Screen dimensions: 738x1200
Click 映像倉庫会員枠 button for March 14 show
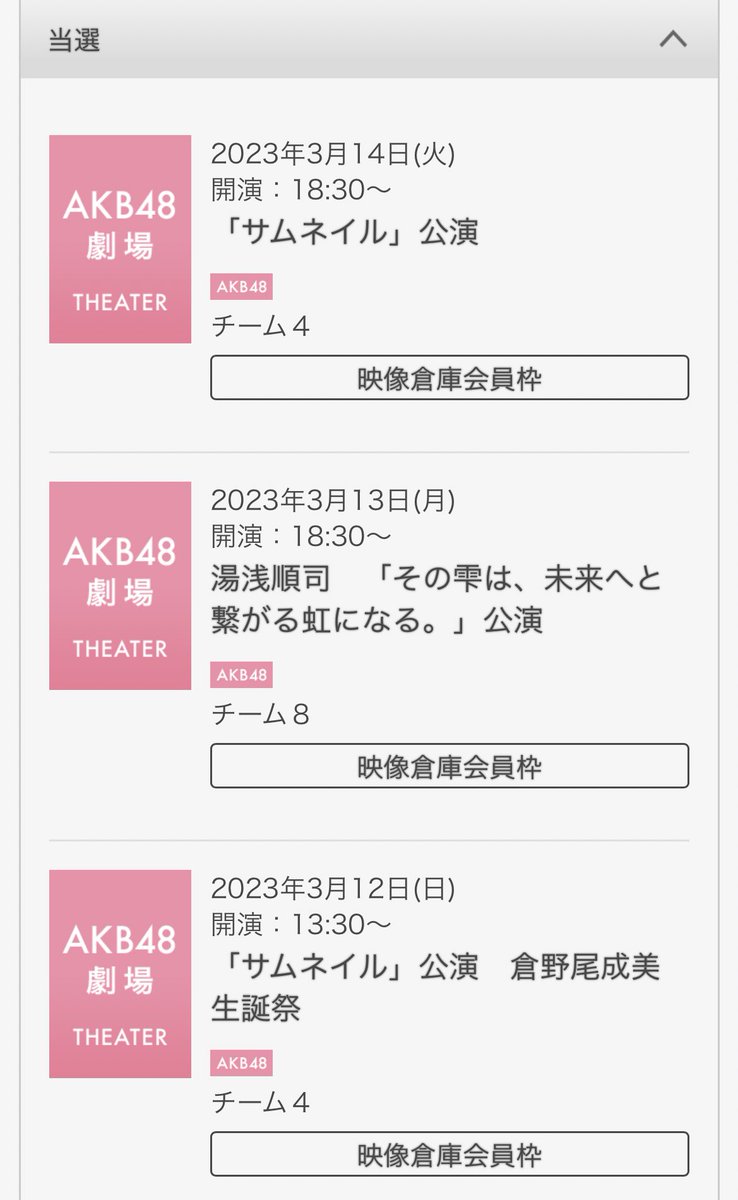pos(449,378)
